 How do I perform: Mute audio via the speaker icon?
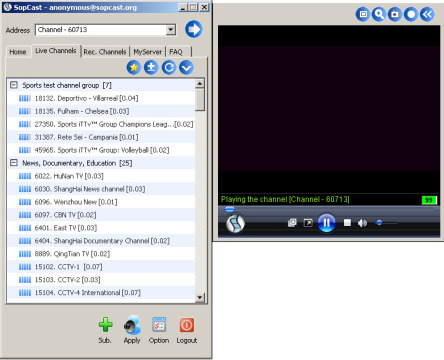(x=362, y=223)
